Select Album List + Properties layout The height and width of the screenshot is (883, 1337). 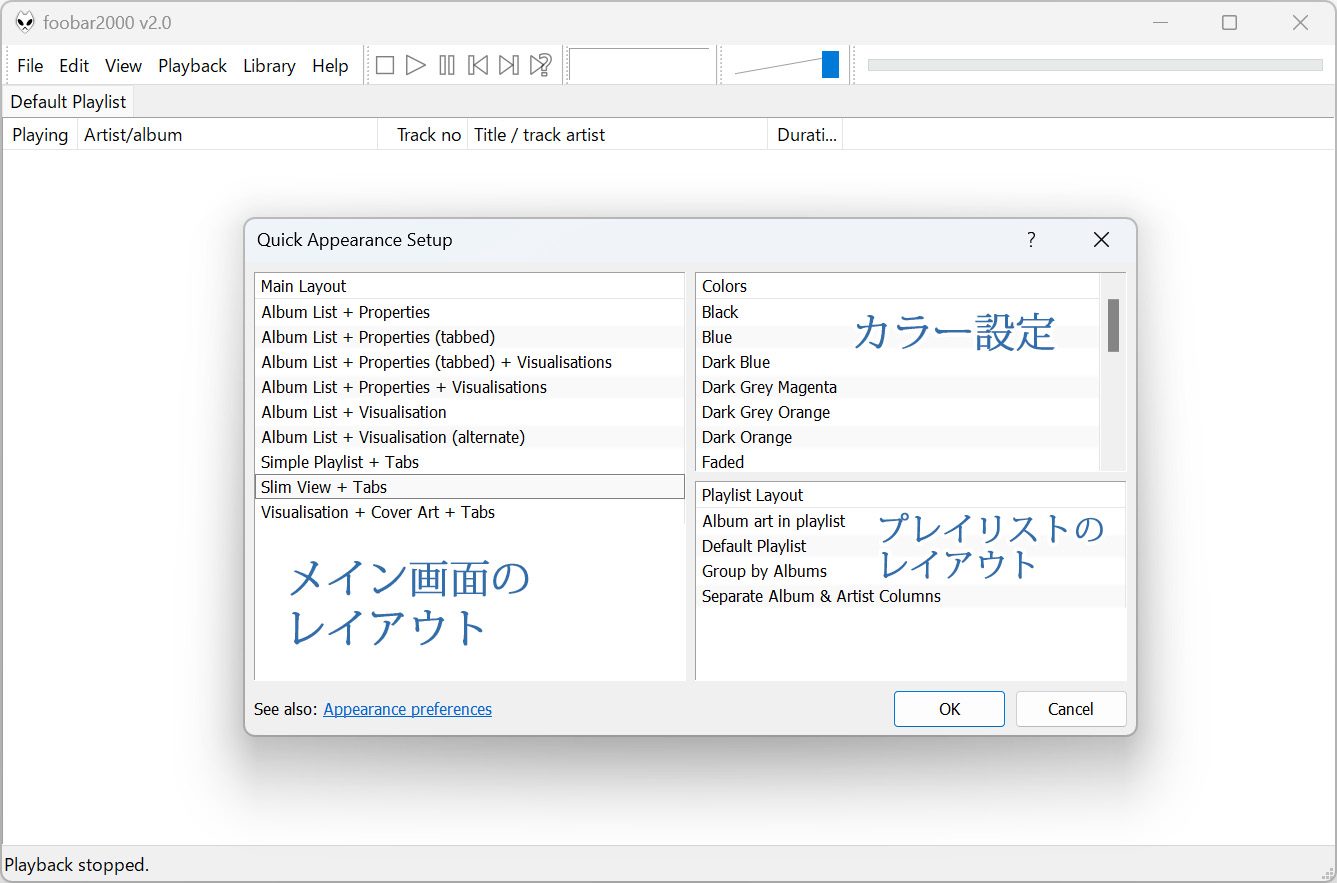(x=470, y=312)
